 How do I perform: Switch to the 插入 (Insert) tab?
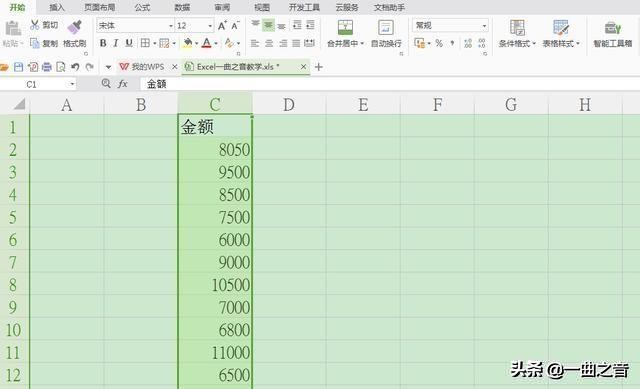[57, 7]
